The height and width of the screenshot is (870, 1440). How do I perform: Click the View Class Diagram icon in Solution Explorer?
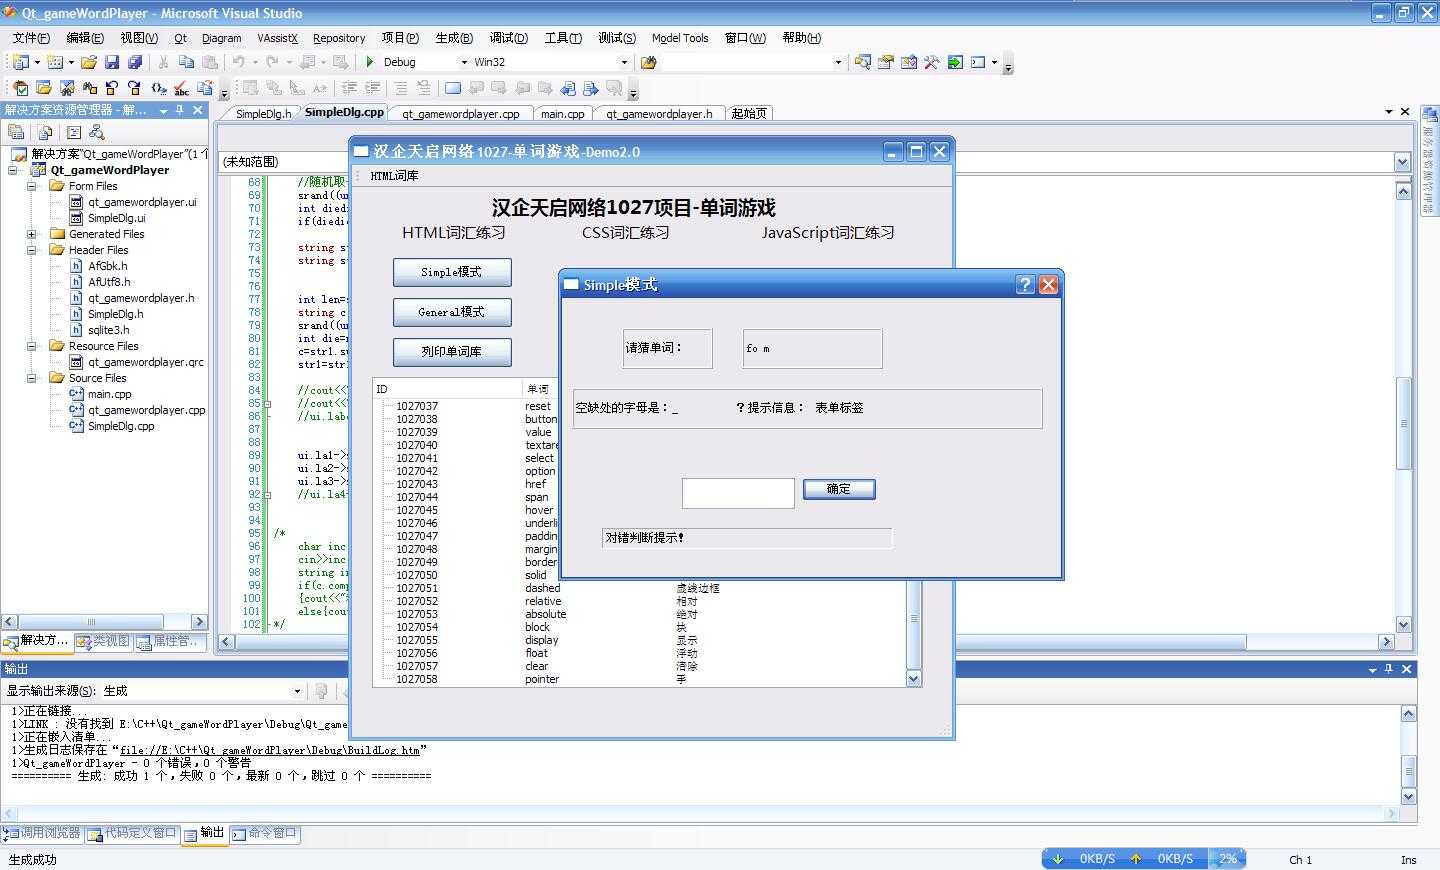coord(97,132)
